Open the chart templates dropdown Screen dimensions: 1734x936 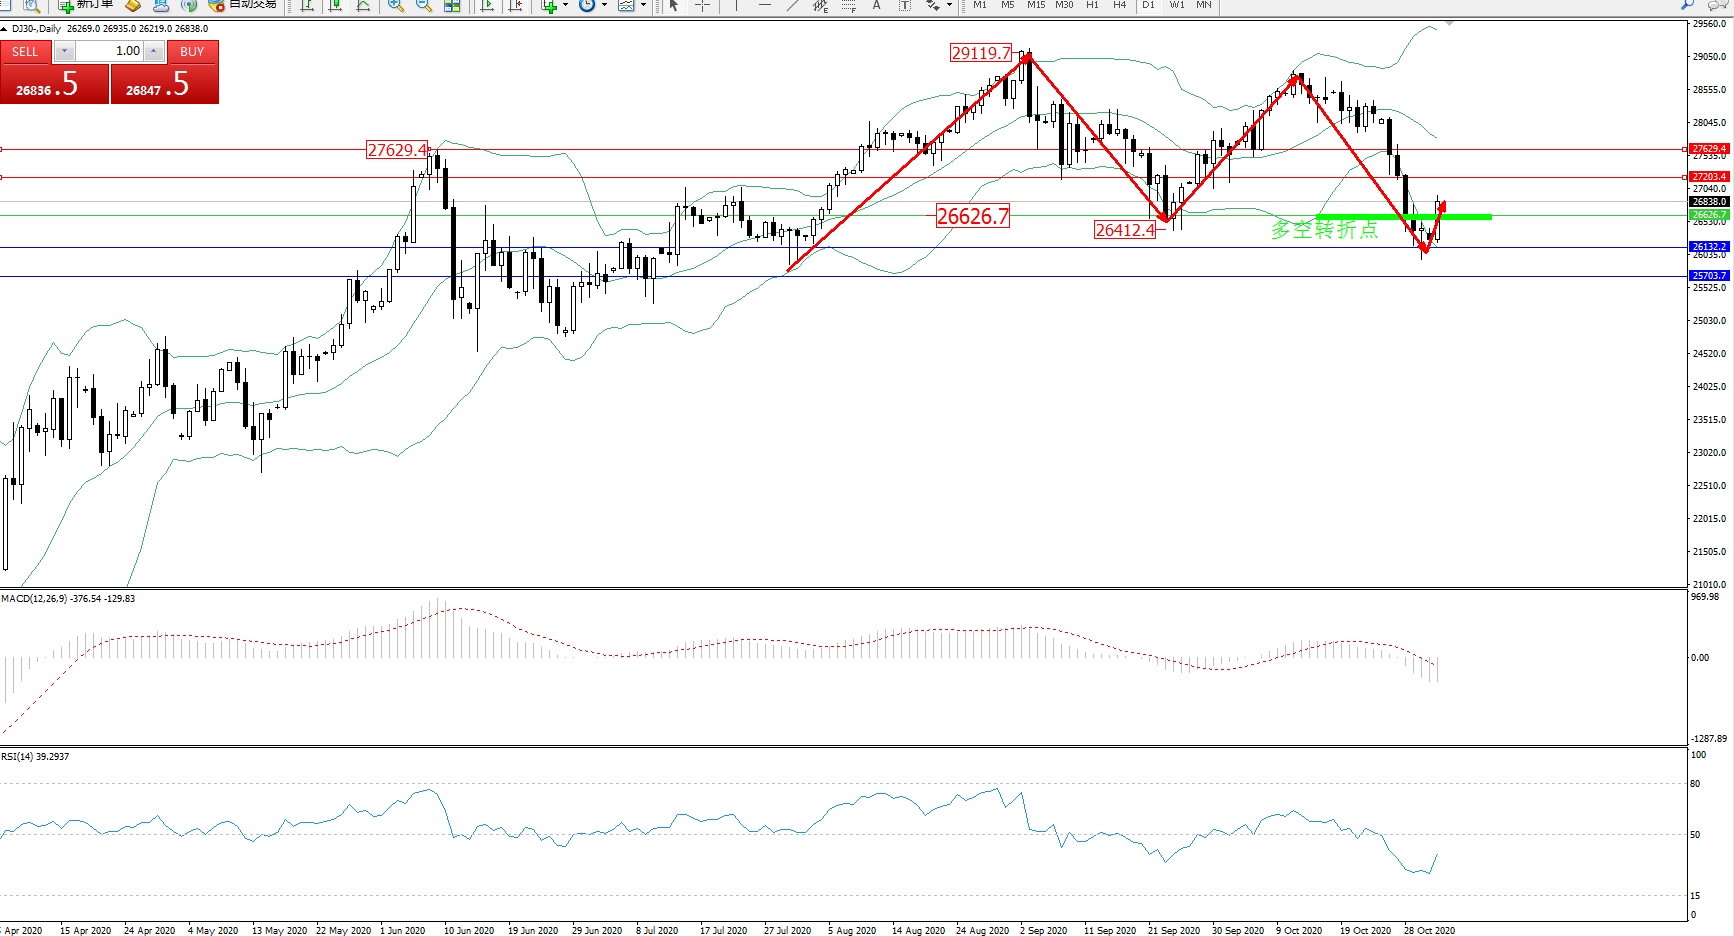coord(642,5)
